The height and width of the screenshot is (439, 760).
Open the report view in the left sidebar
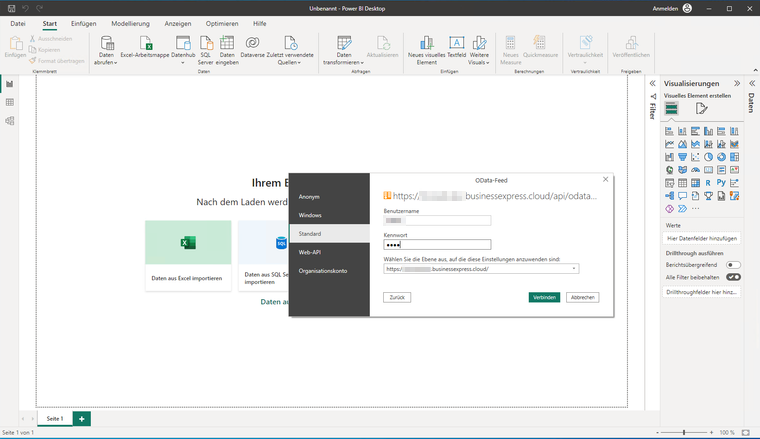tap(10, 84)
